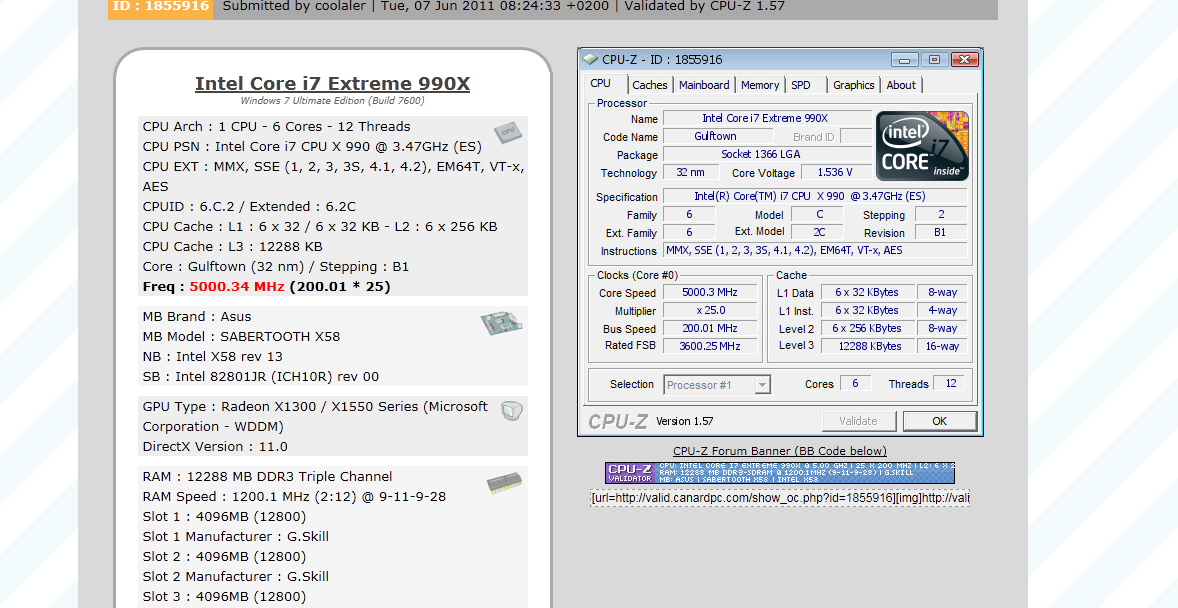The width and height of the screenshot is (1178, 608).
Task: Click the Socket 1366 LGA package field
Action: 768,154
